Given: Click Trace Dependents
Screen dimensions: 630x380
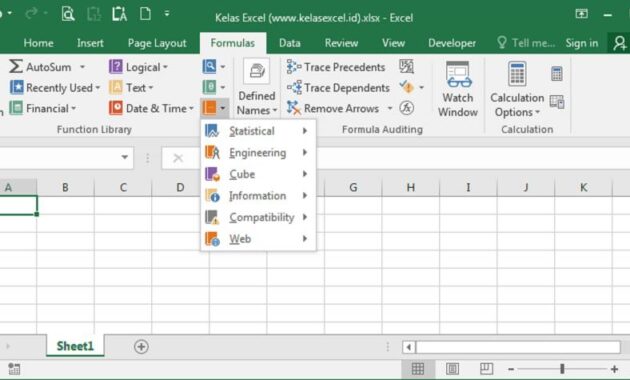Looking at the screenshot, I should tap(338, 88).
